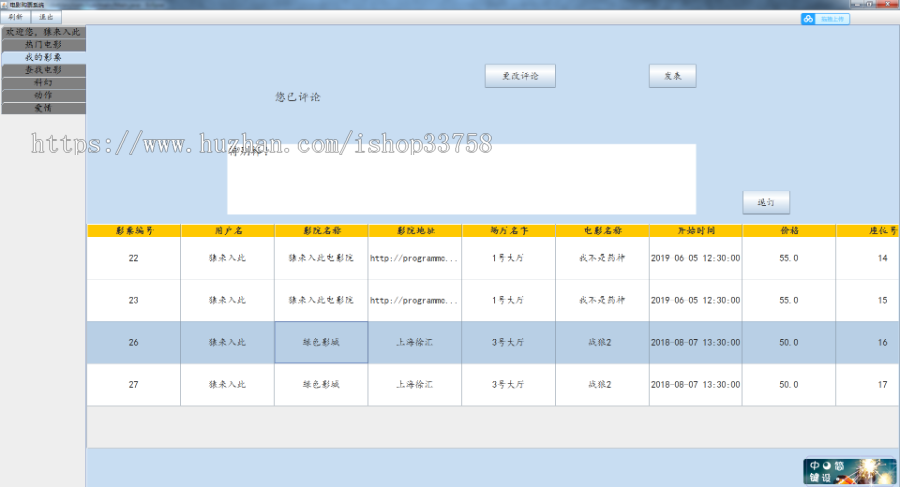
Task: Click the 用户名 column header
Action: point(228,231)
